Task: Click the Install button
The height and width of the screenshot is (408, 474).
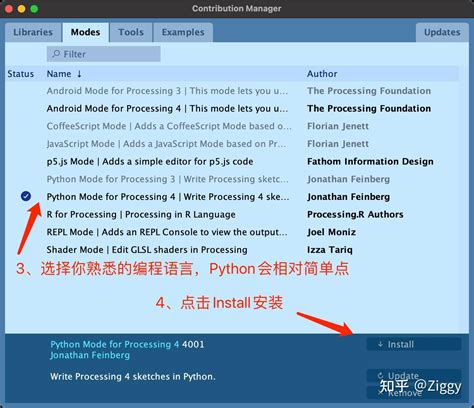Action: click(414, 344)
